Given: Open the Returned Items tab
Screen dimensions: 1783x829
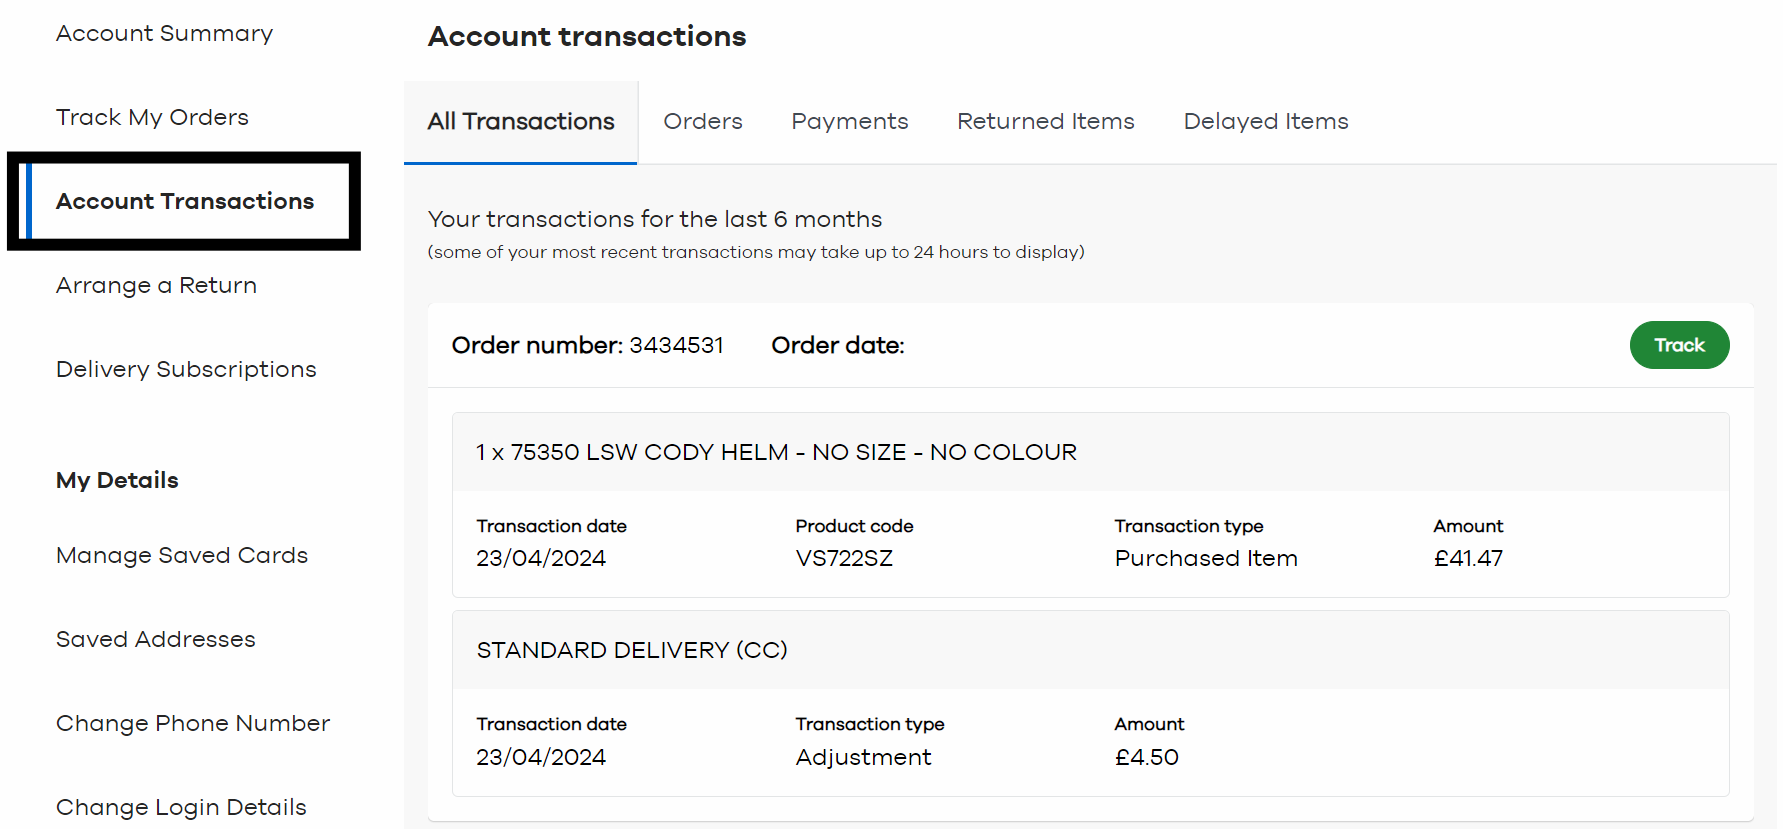Looking at the screenshot, I should [1045, 121].
